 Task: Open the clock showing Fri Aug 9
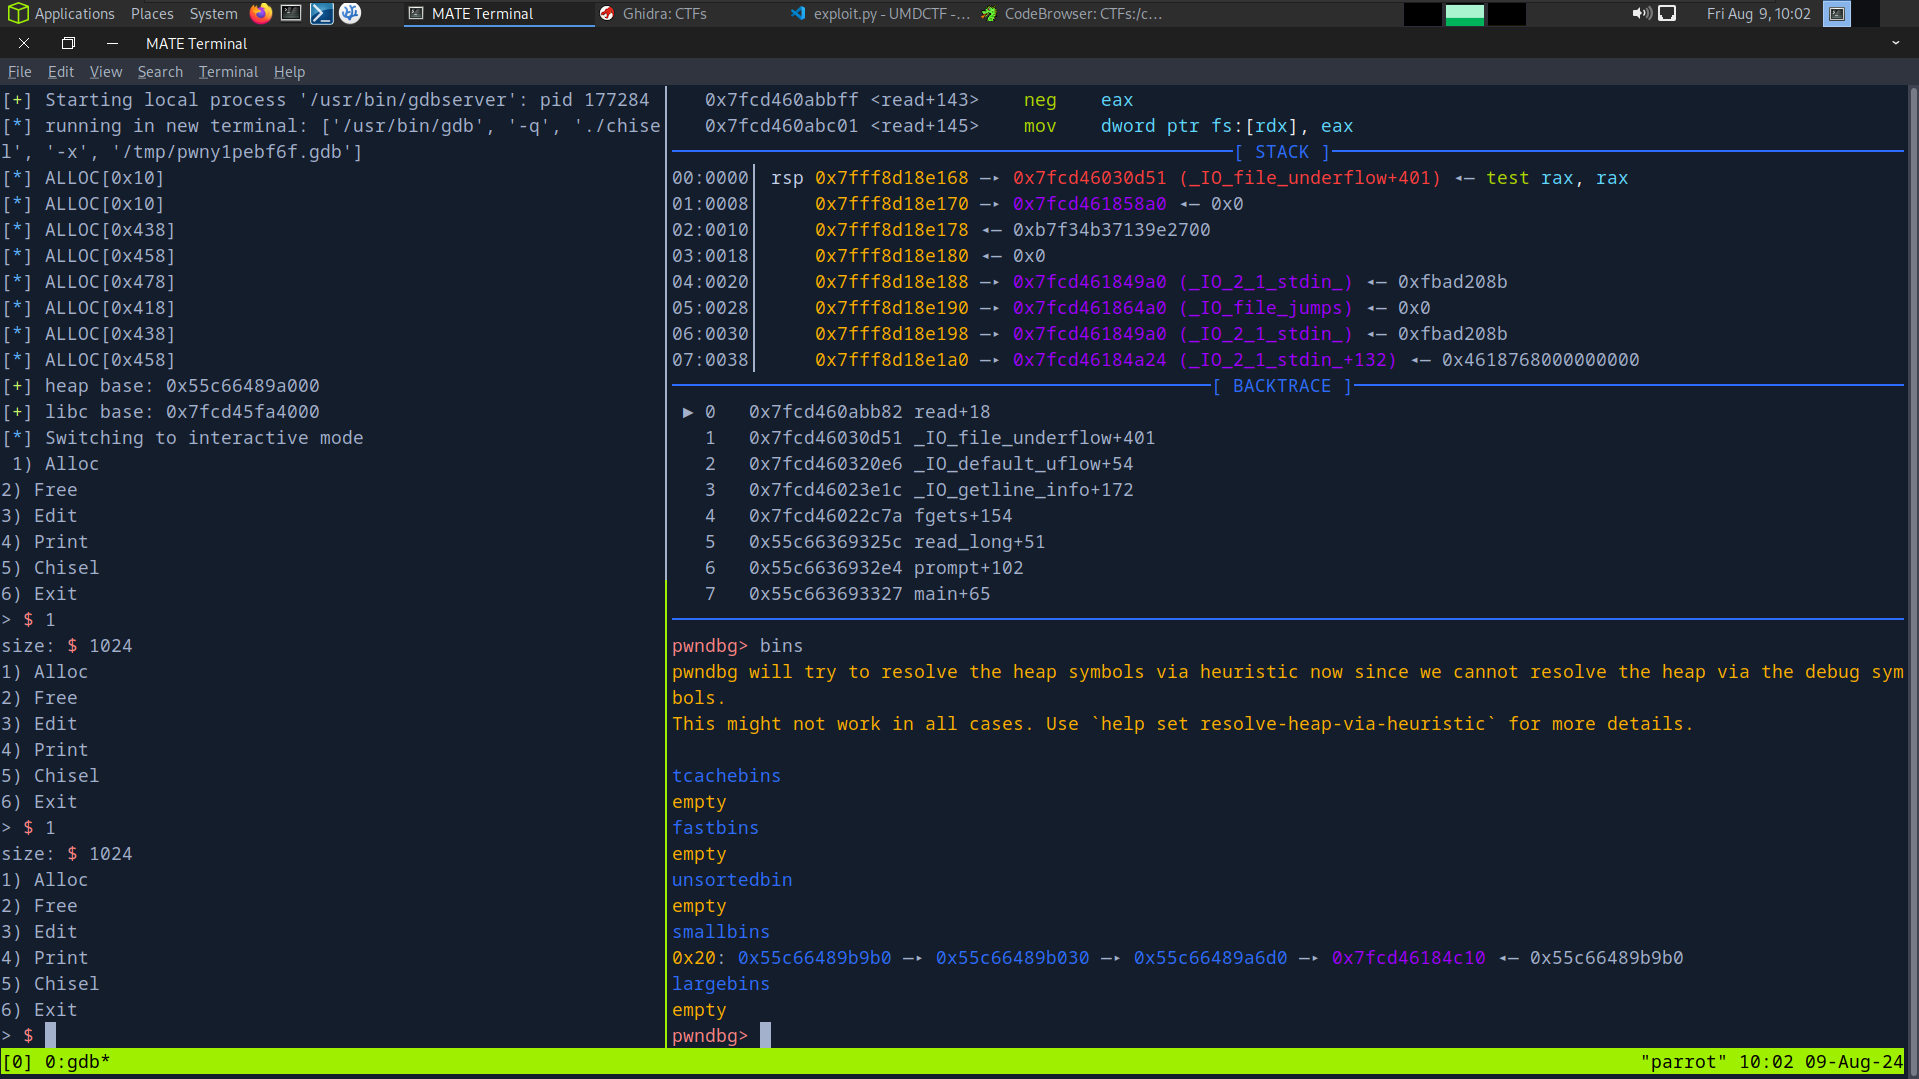1758,14
